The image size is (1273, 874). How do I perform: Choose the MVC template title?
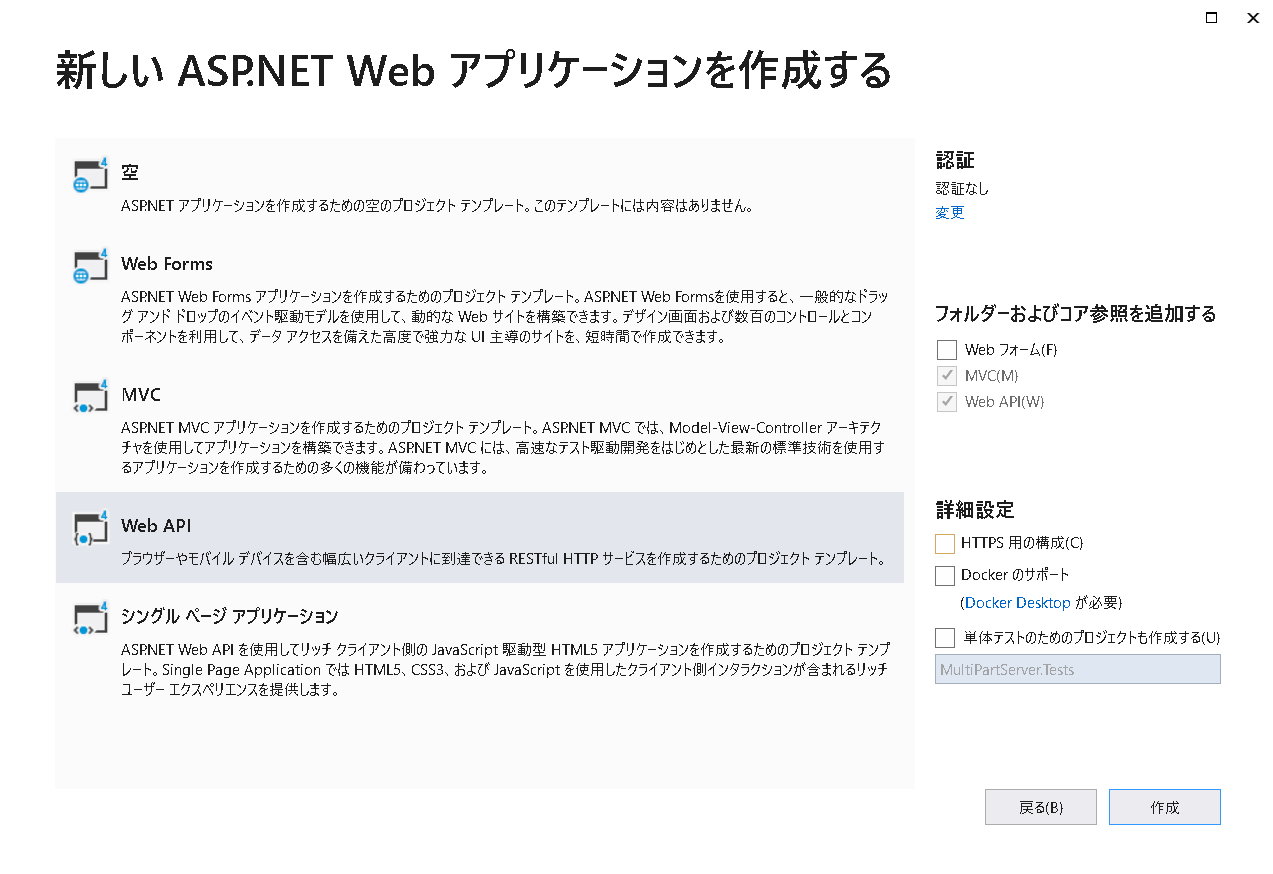pos(141,395)
